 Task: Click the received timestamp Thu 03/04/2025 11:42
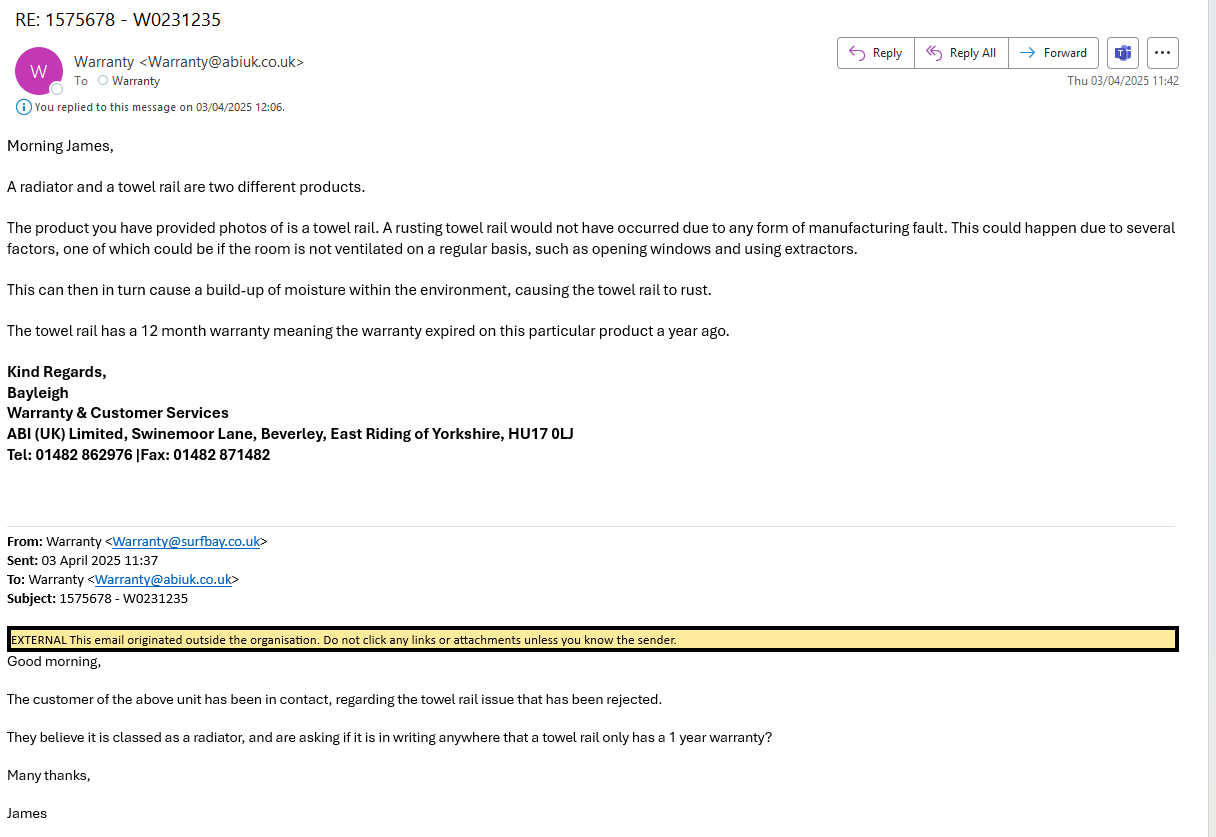click(x=1122, y=81)
